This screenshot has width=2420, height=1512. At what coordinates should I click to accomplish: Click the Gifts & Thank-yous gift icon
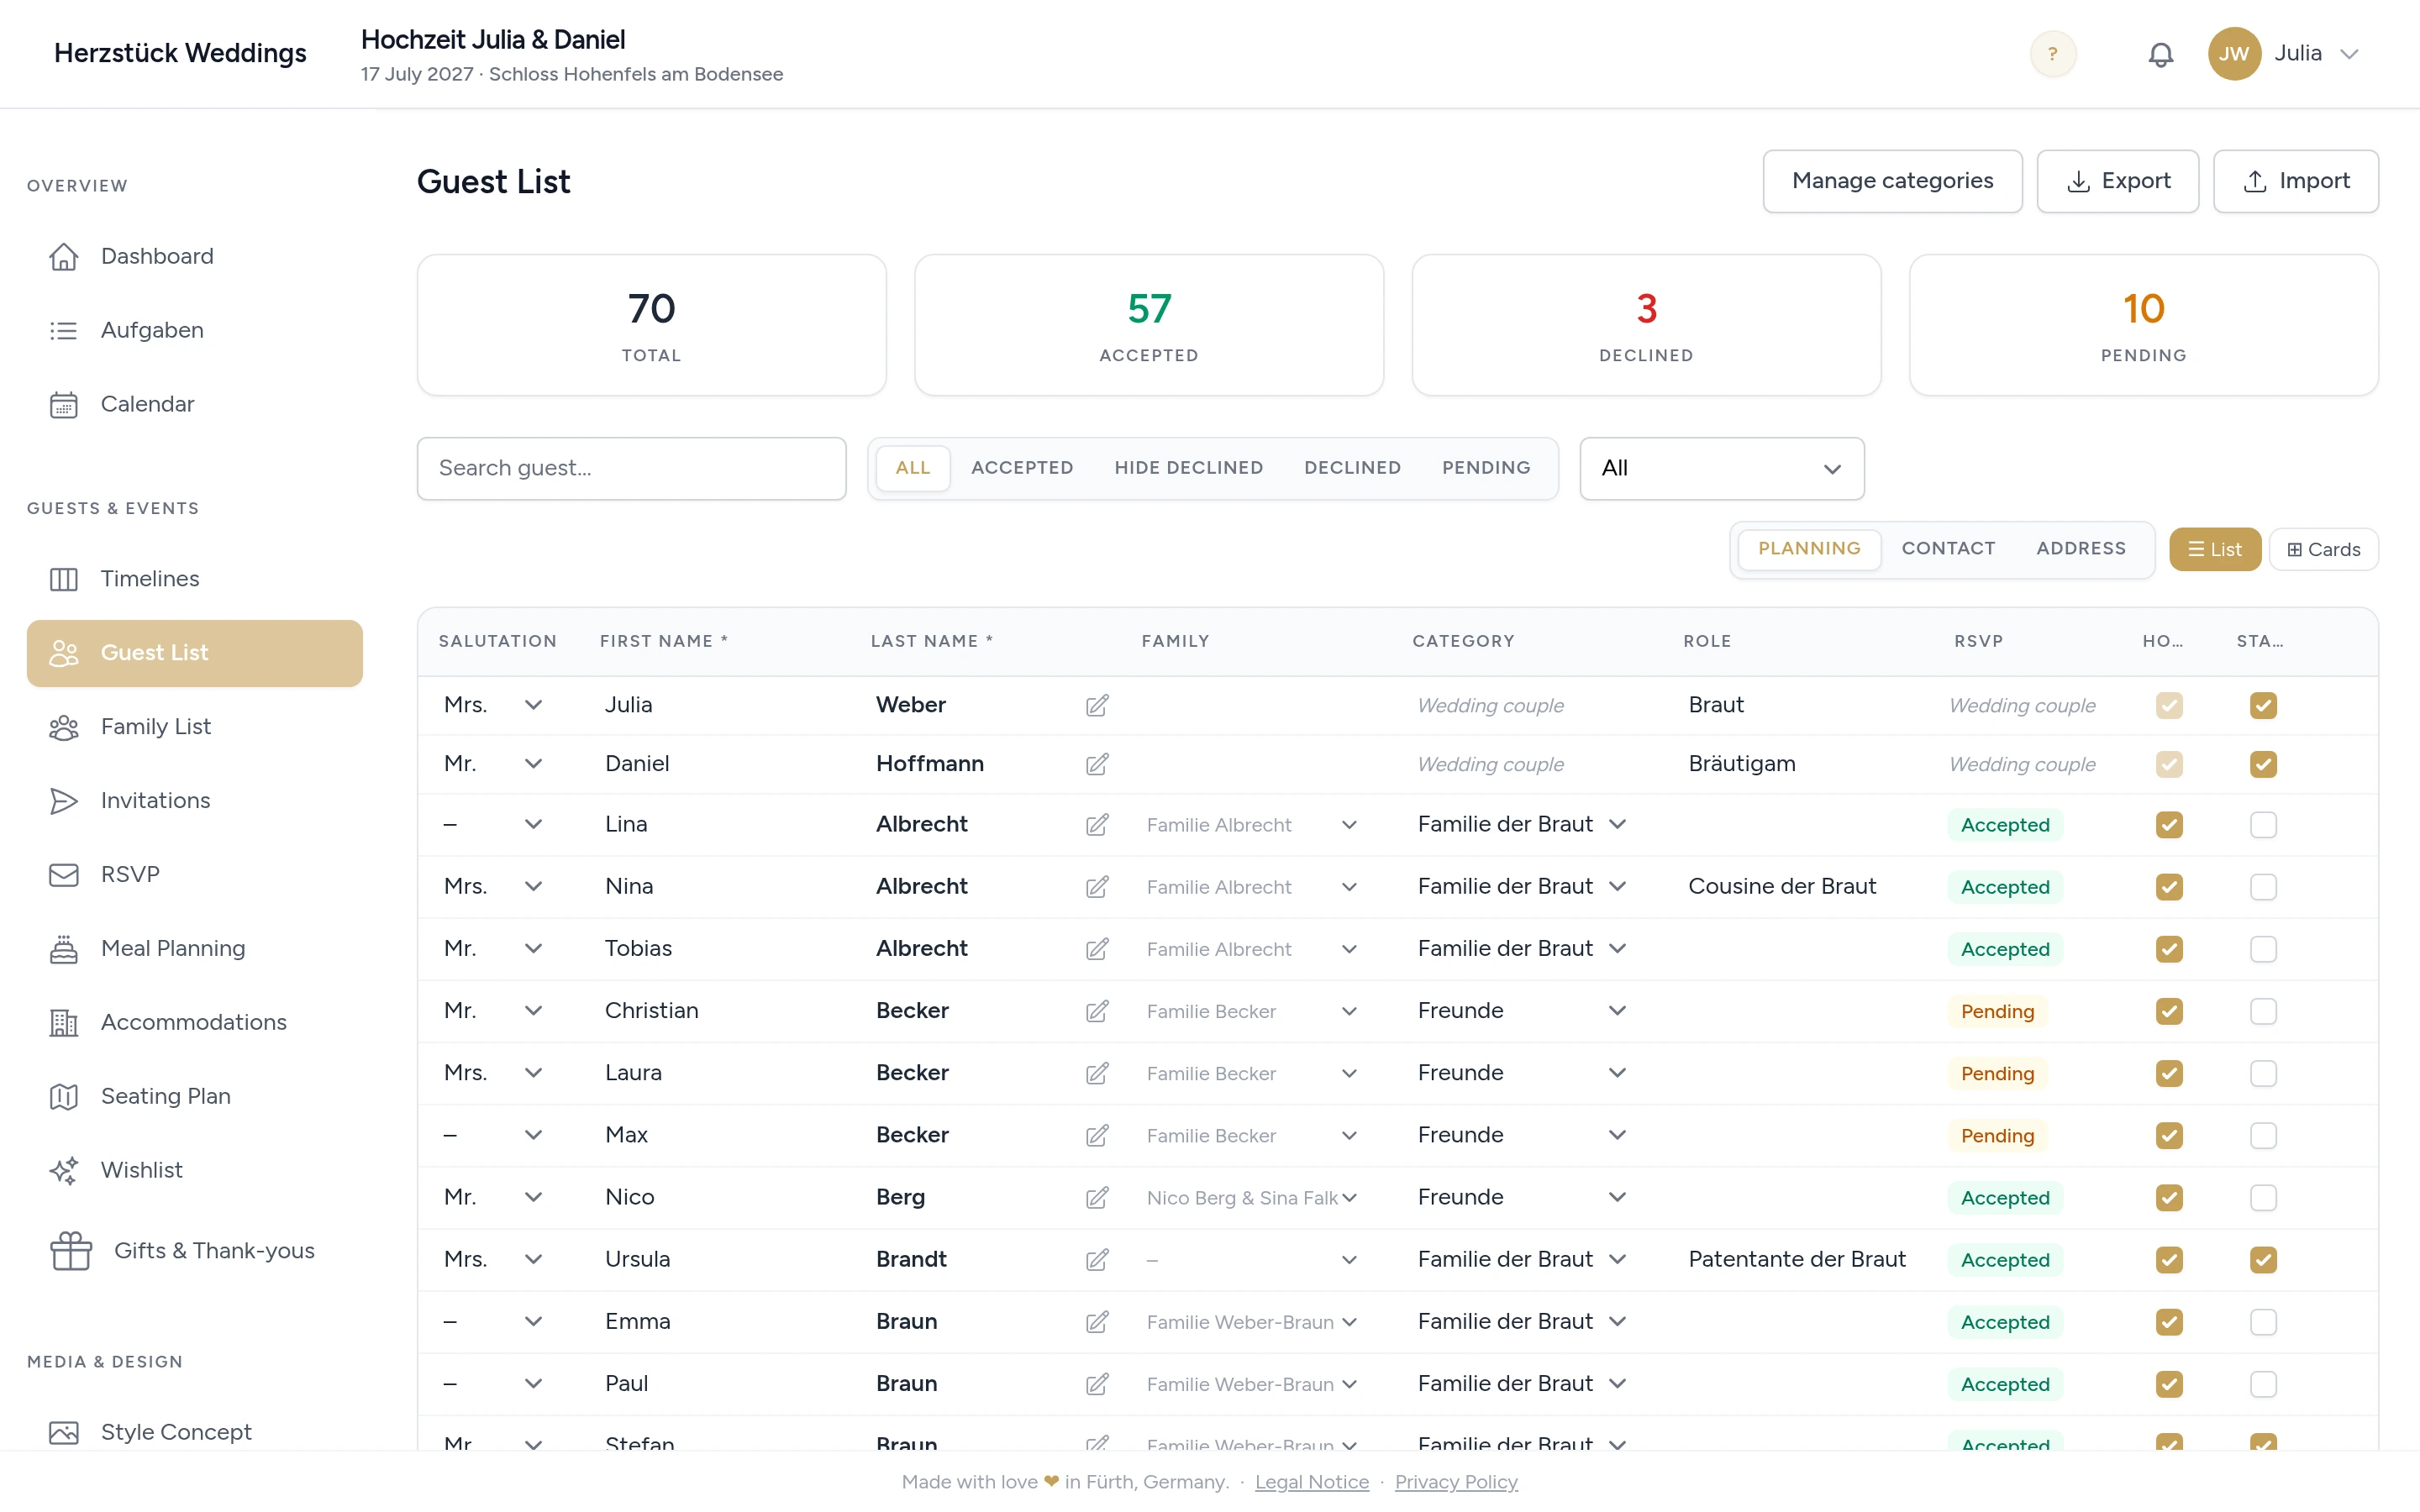[x=71, y=1251]
